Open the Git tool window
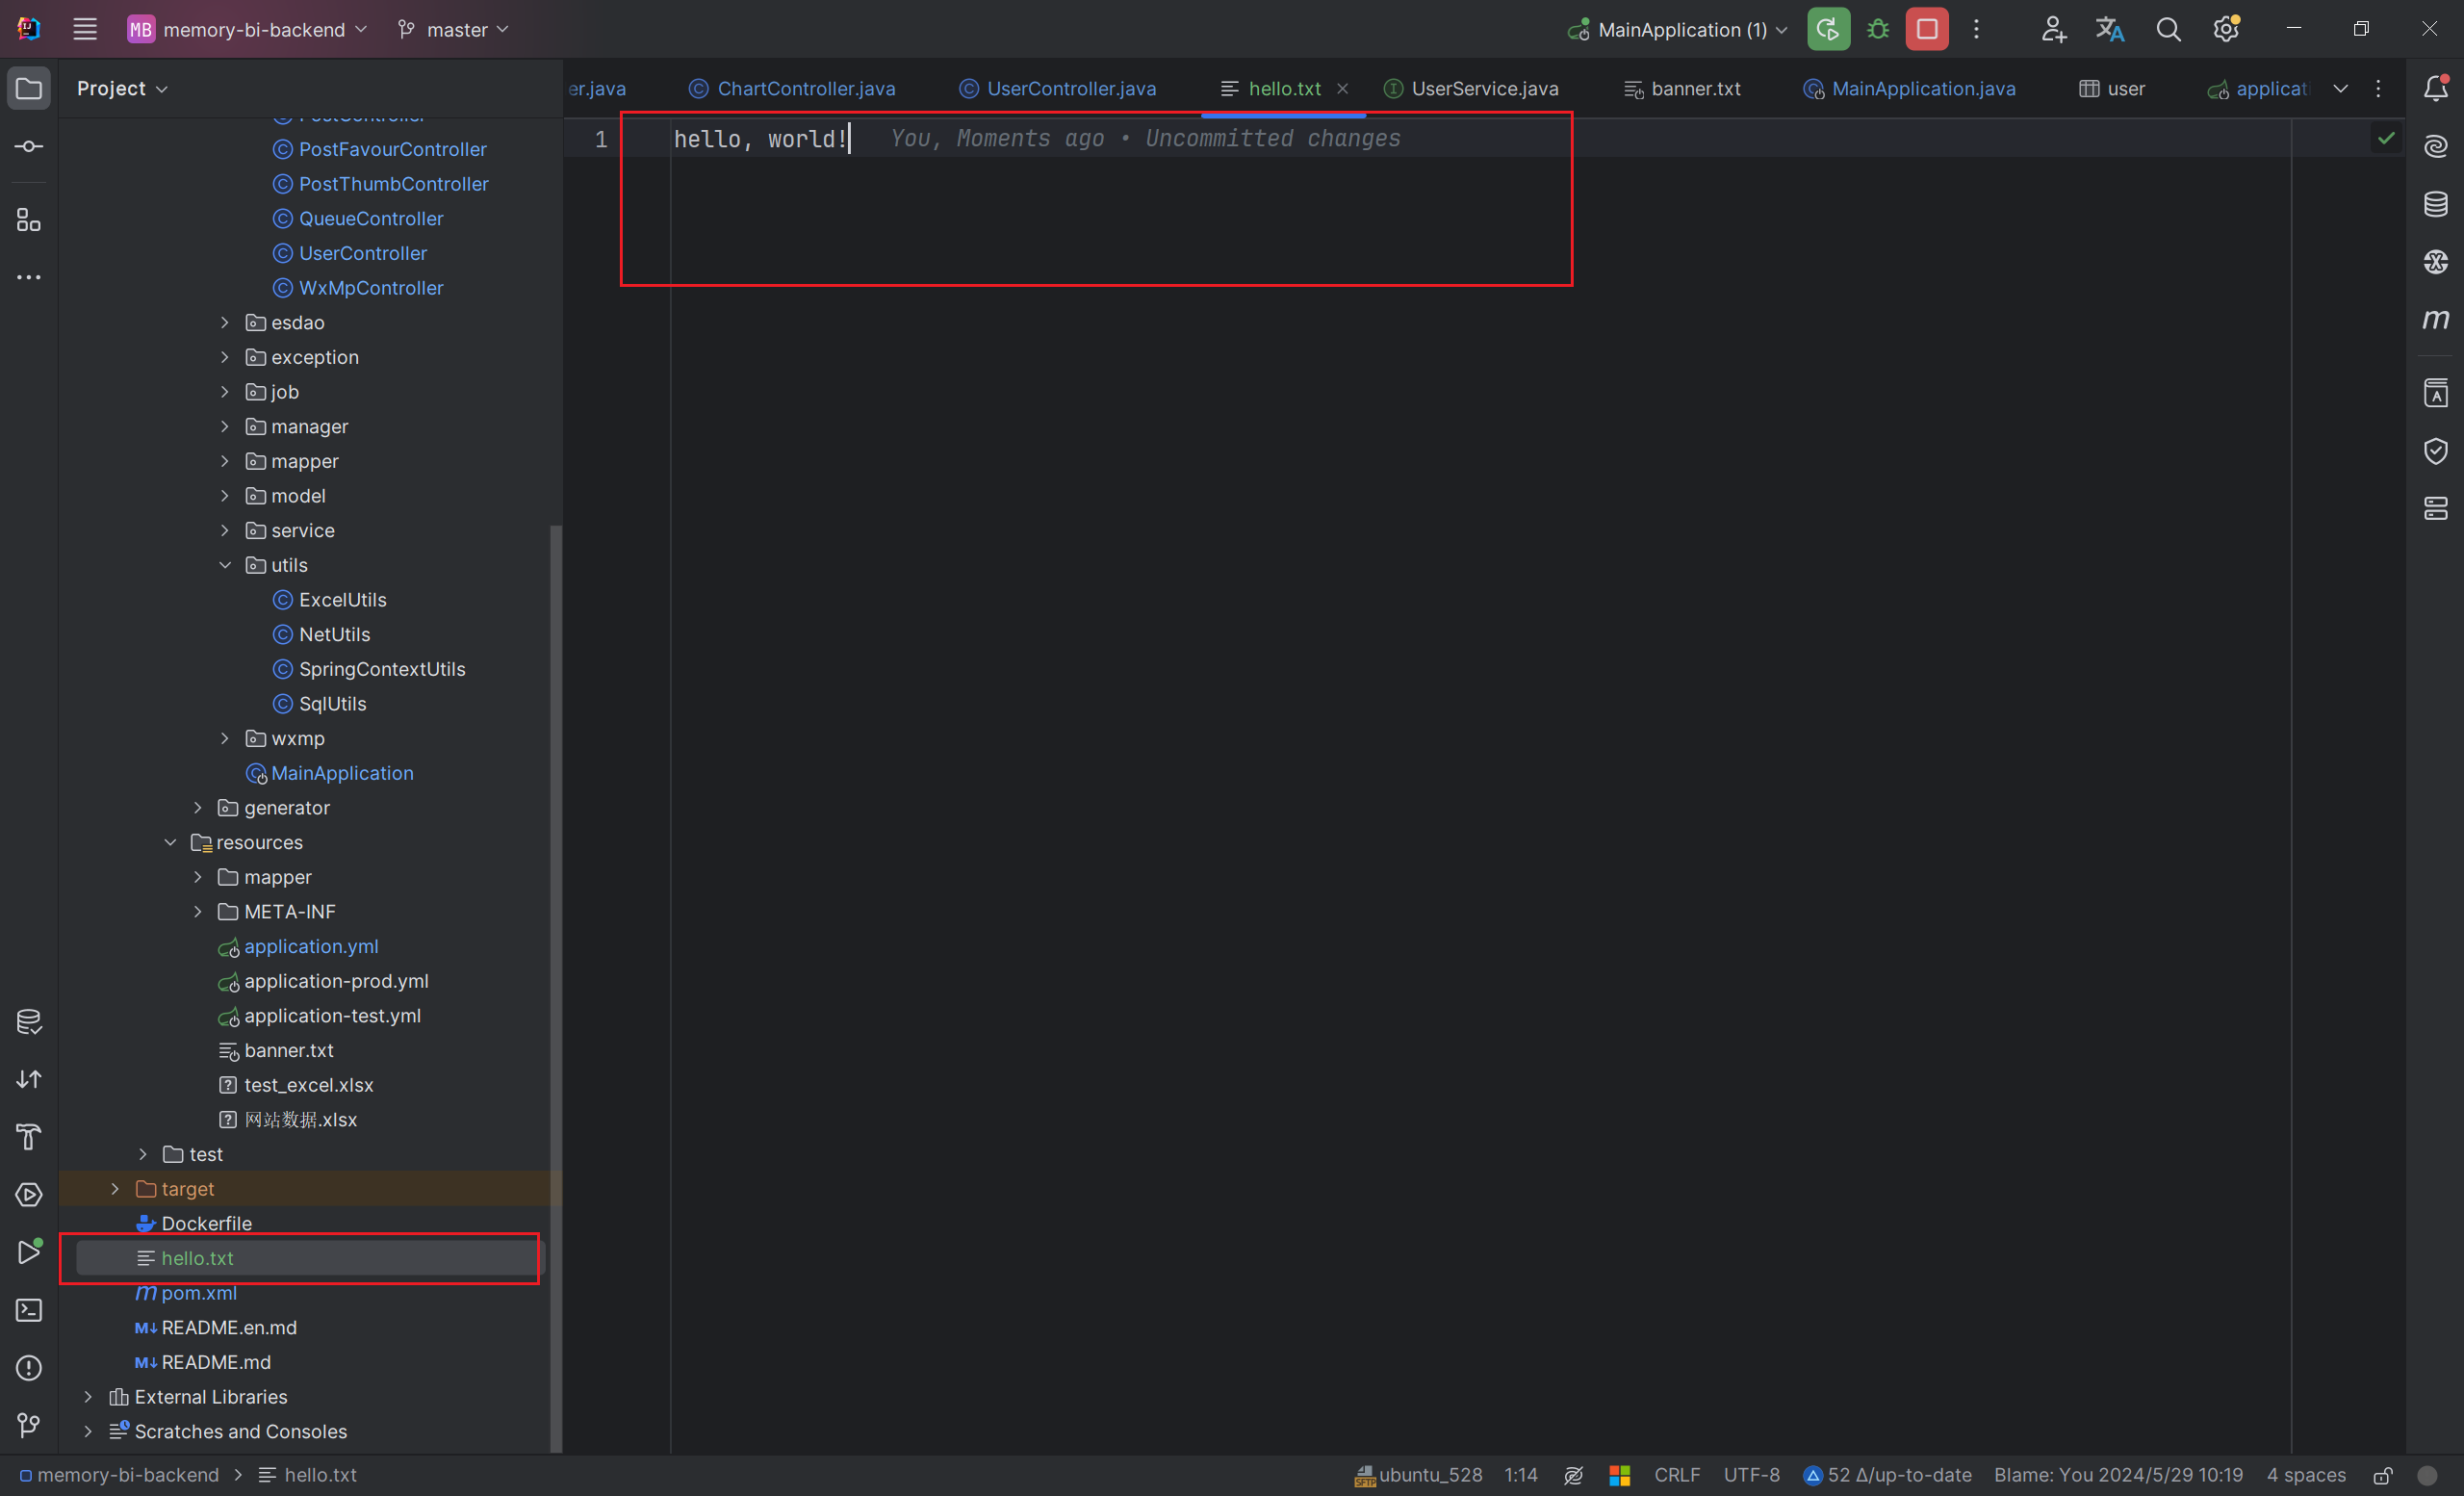Image resolution: width=2464 pixels, height=1496 pixels. coord(29,1425)
